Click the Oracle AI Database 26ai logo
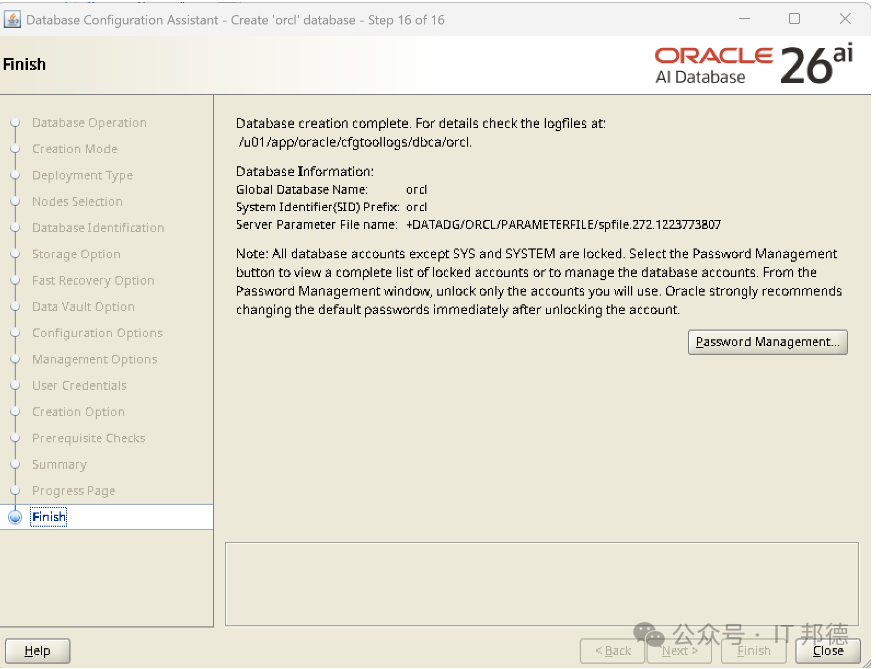This screenshot has height=669, width=876. pyautogui.click(x=754, y=64)
